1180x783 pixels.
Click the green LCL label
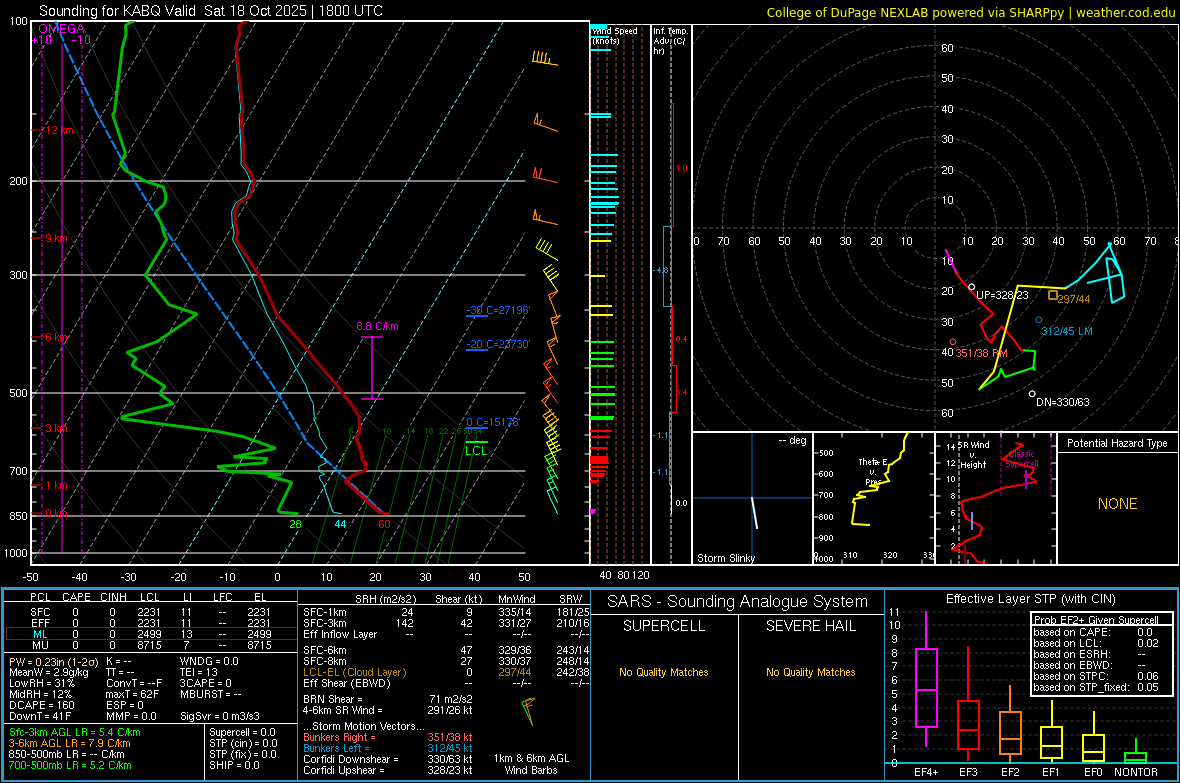(476, 451)
